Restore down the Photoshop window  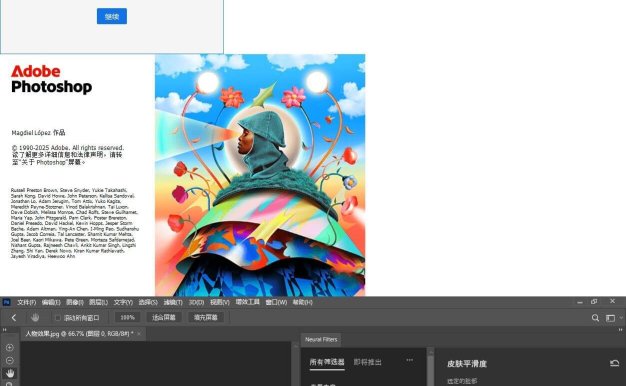coord(594,302)
